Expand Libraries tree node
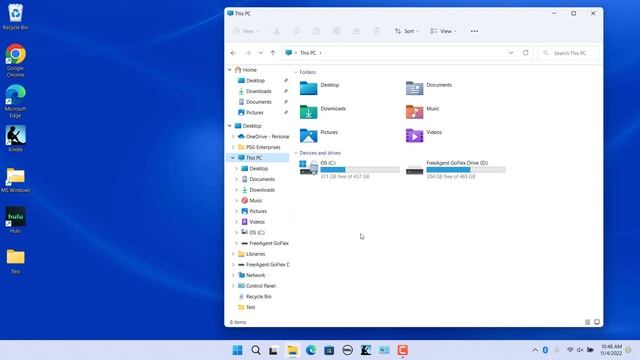The width and height of the screenshot is (640, 360). 233,254
